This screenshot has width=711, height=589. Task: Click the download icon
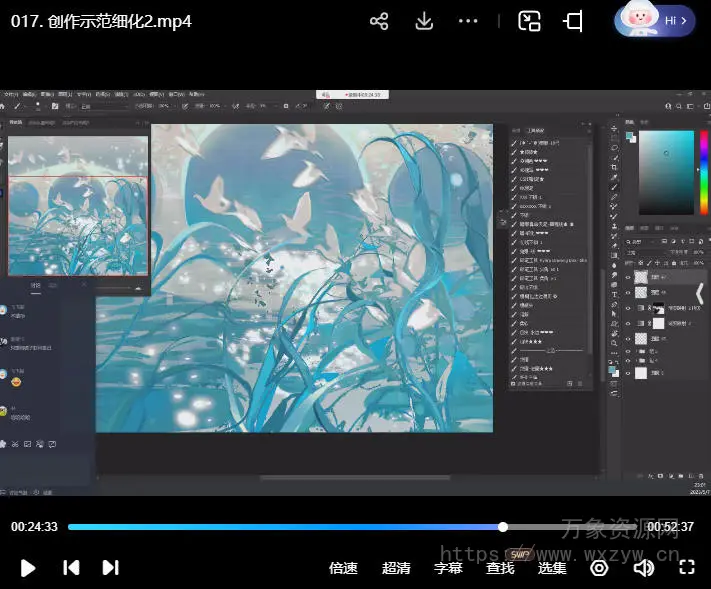[x=424, y=21]
